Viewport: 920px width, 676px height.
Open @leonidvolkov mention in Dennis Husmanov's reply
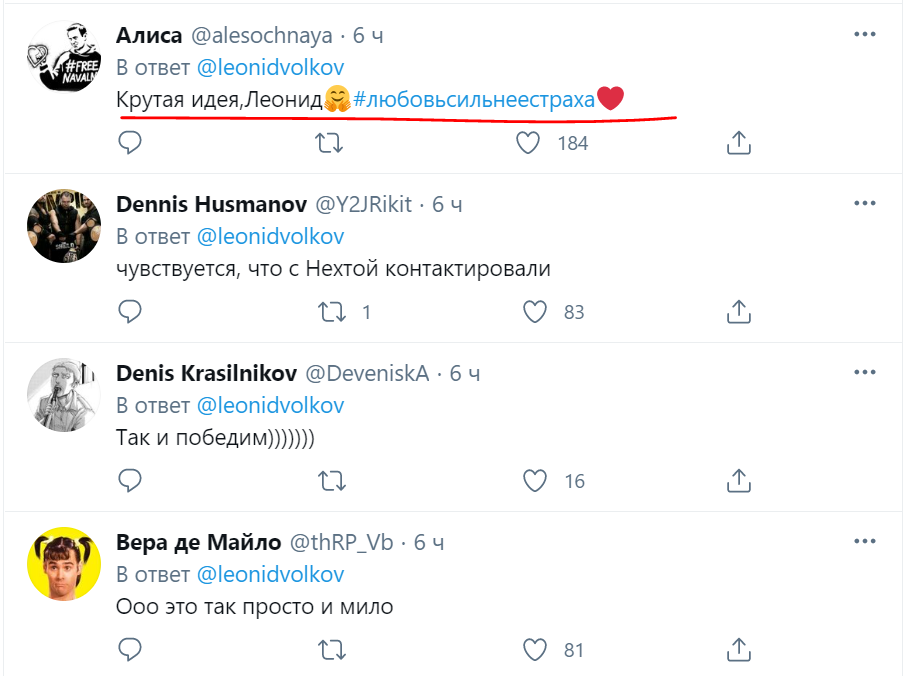tap(270, 237)
